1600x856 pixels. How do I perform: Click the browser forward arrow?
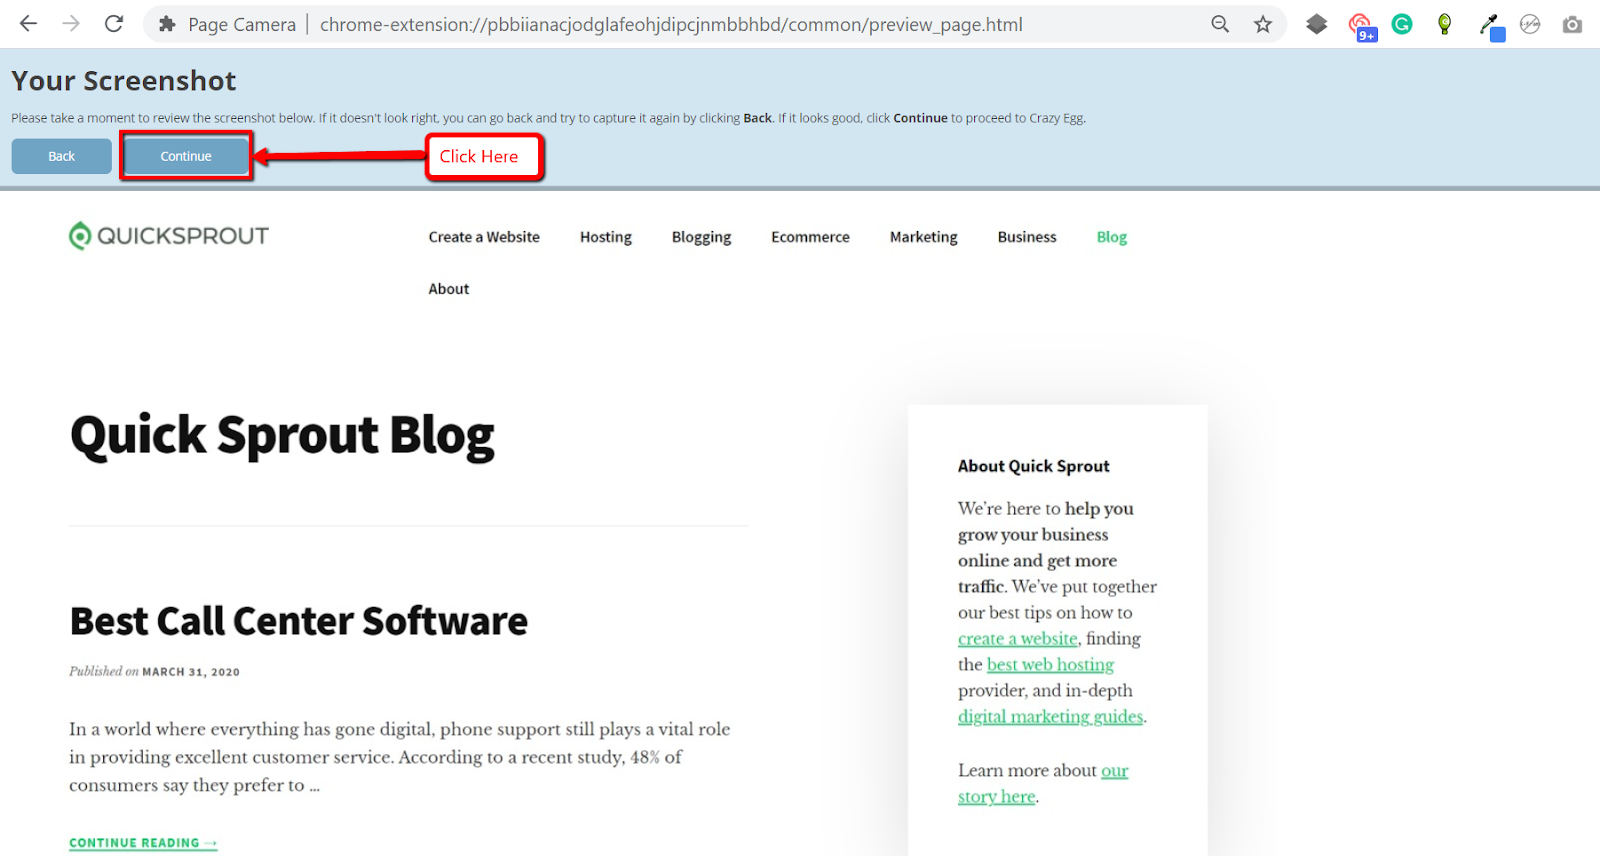(x=71, y=24)
